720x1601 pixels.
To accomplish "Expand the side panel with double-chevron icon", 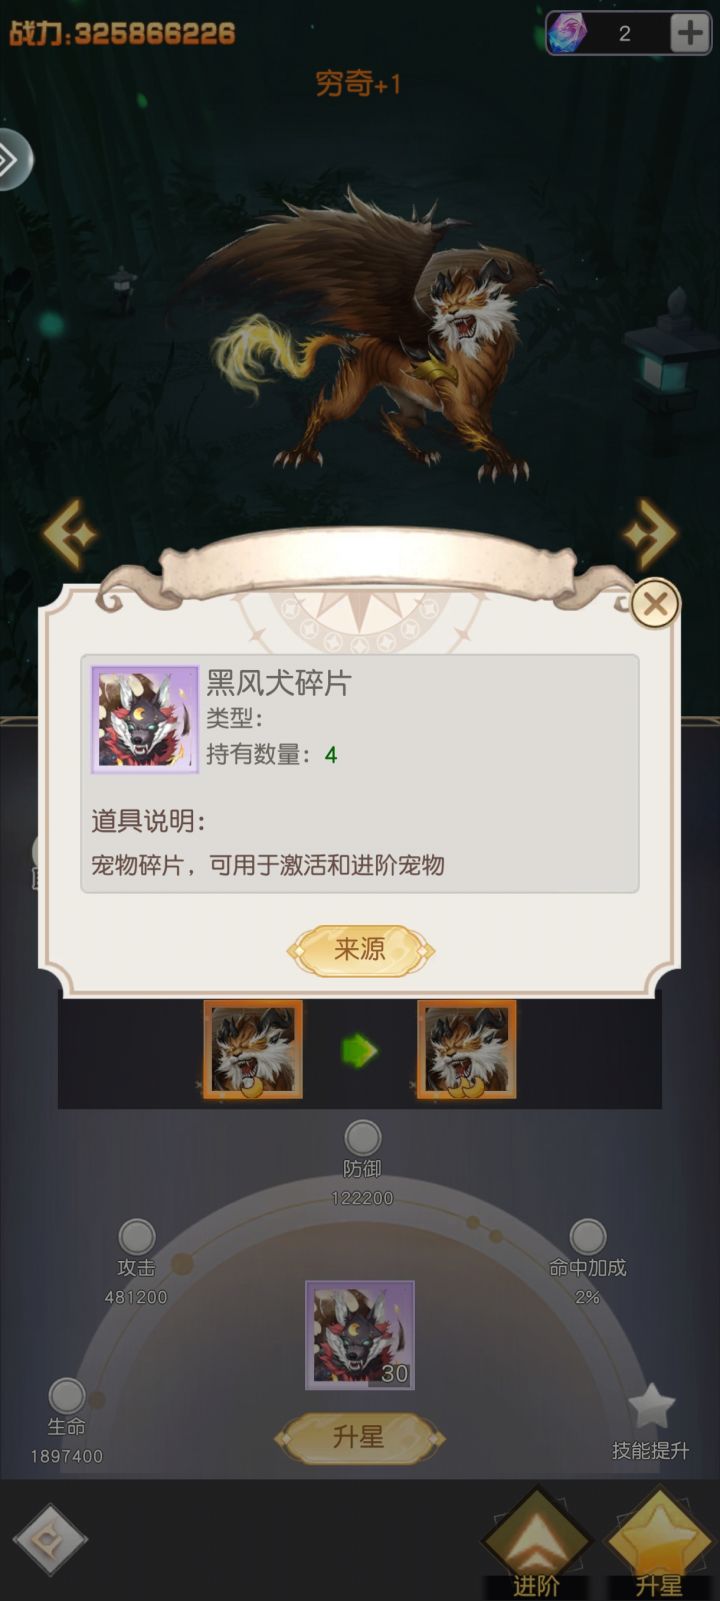I will point(13,159).
